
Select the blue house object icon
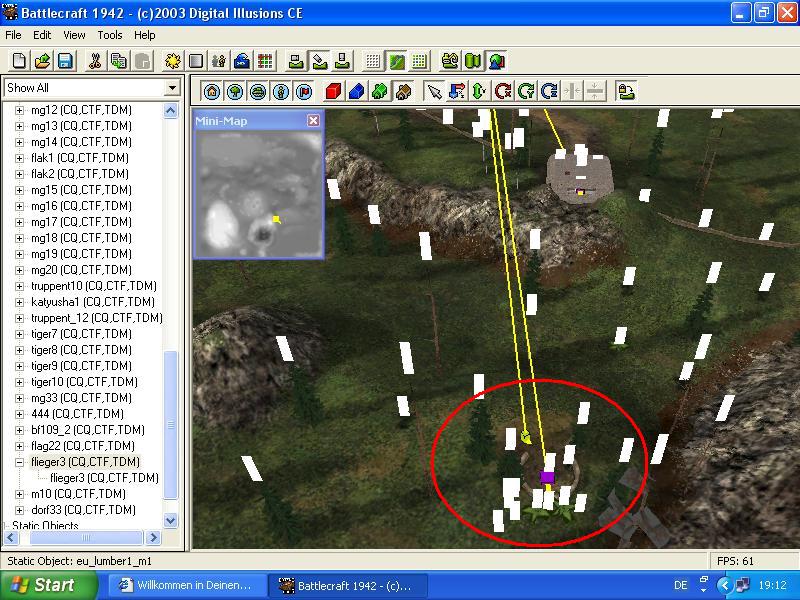[x=356, y=91]
